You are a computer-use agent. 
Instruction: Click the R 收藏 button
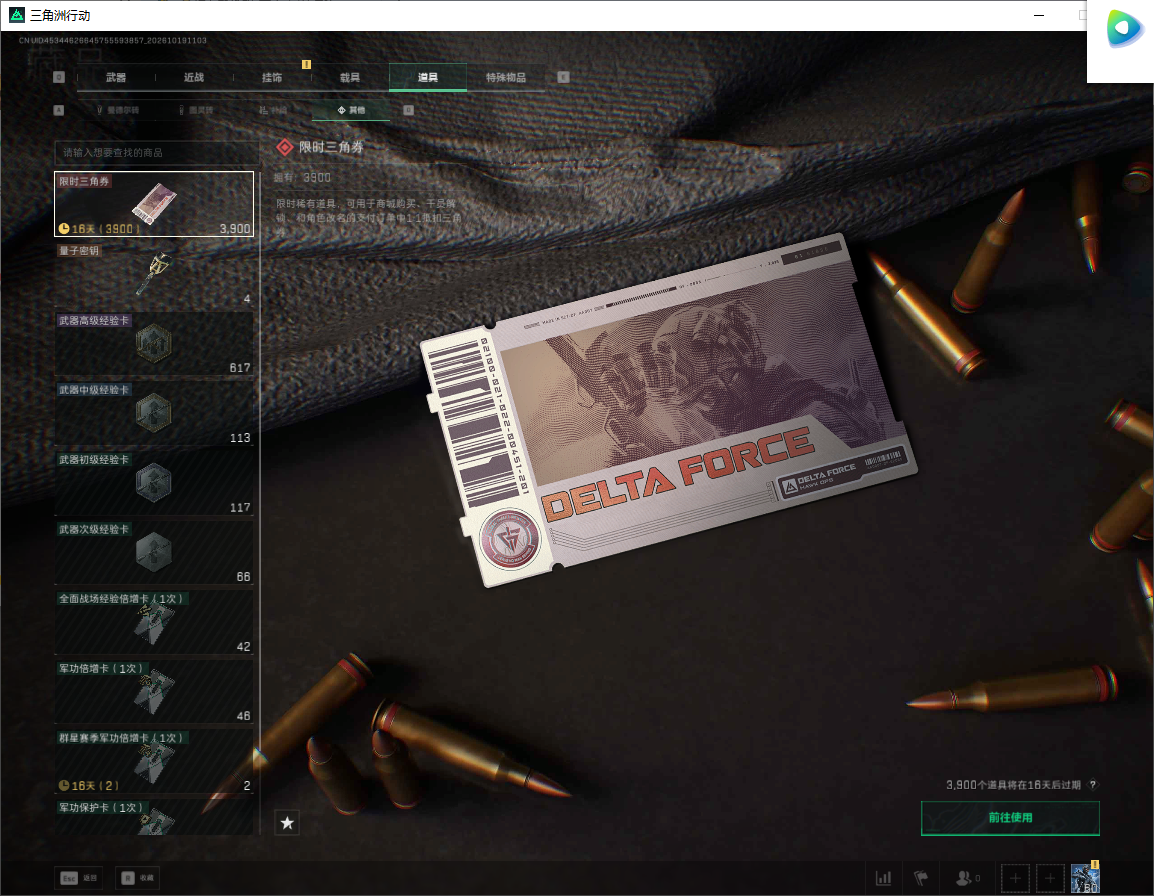click(138, 878)
